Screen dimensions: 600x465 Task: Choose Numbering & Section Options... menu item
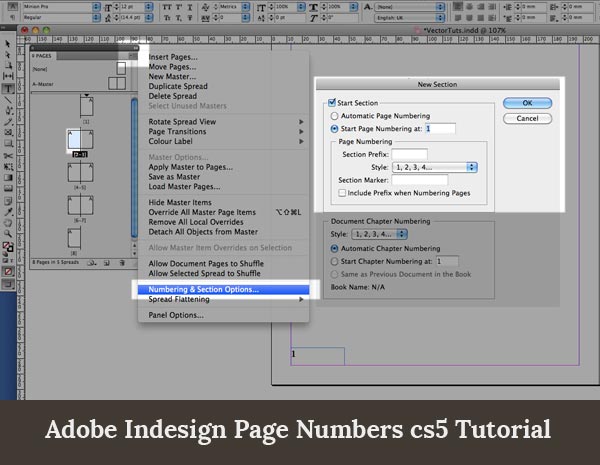tap(223, 289)
